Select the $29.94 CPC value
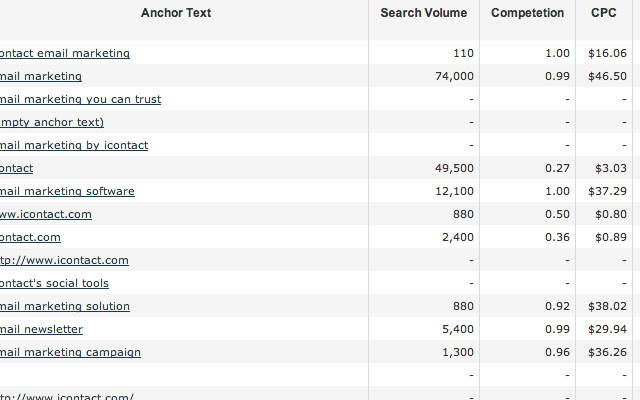640x400 pixels. (x=607, y=329)
